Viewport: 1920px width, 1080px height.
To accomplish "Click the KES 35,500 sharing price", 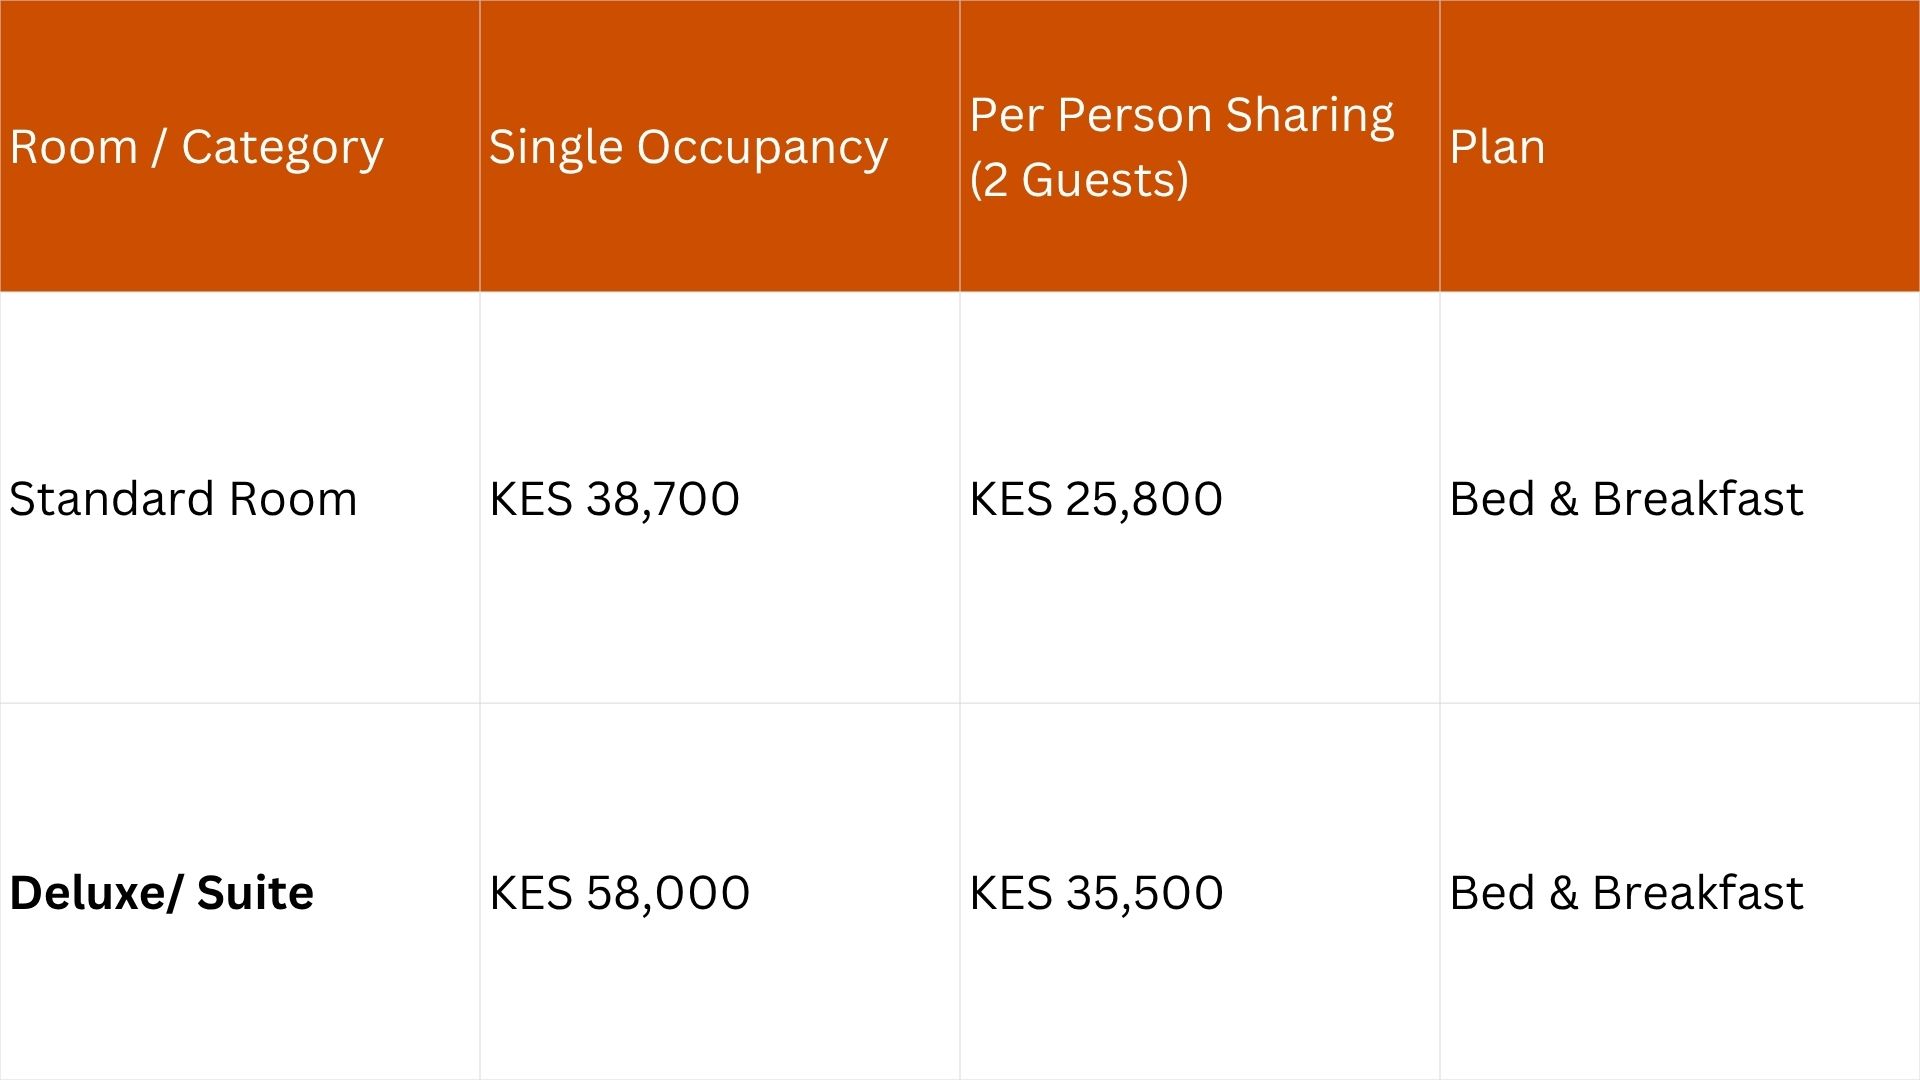I will (x=1096, y=892).
